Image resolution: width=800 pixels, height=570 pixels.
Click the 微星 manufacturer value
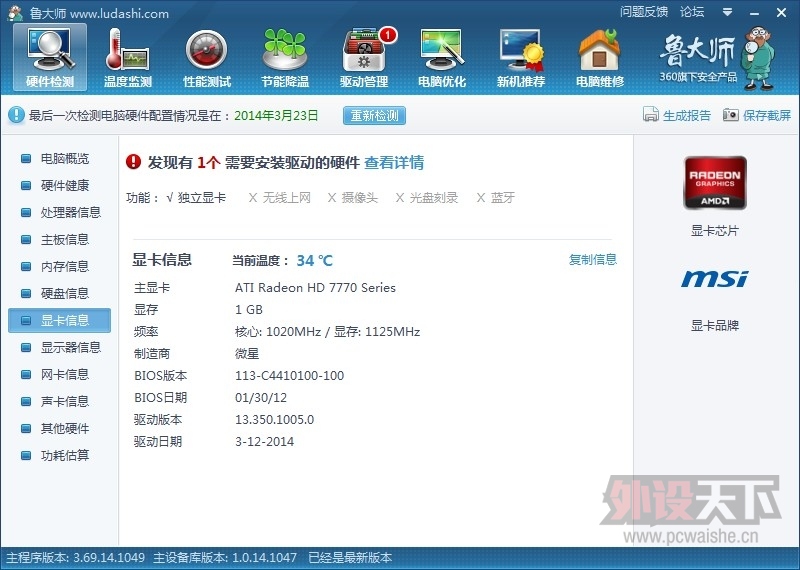247,354
